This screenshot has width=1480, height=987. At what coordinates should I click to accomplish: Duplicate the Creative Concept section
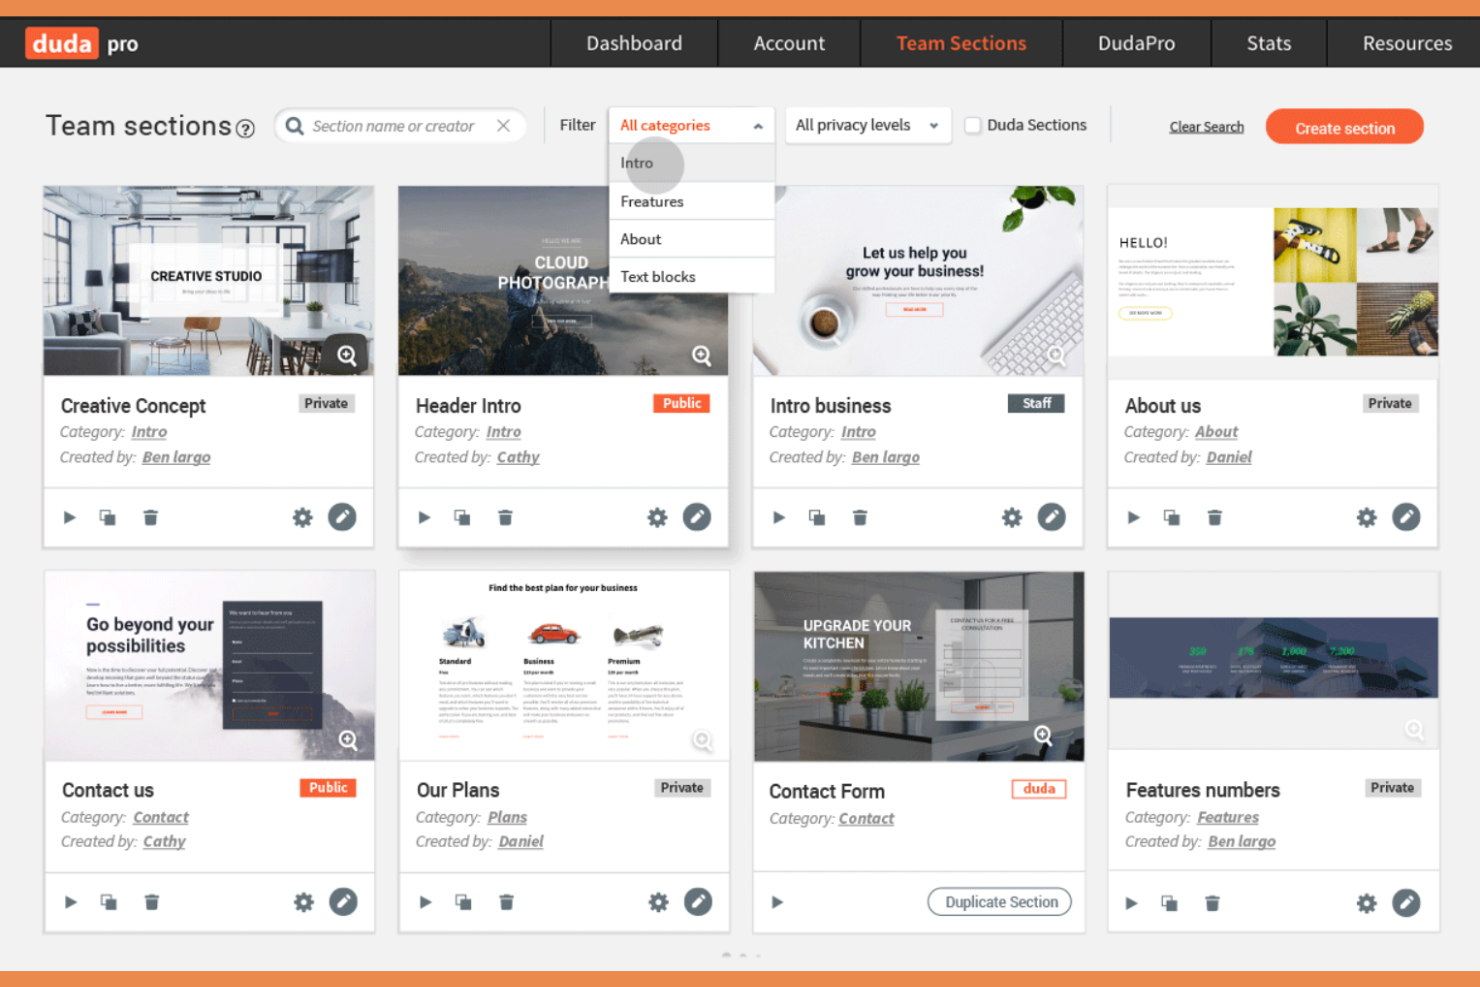[107, 518]
